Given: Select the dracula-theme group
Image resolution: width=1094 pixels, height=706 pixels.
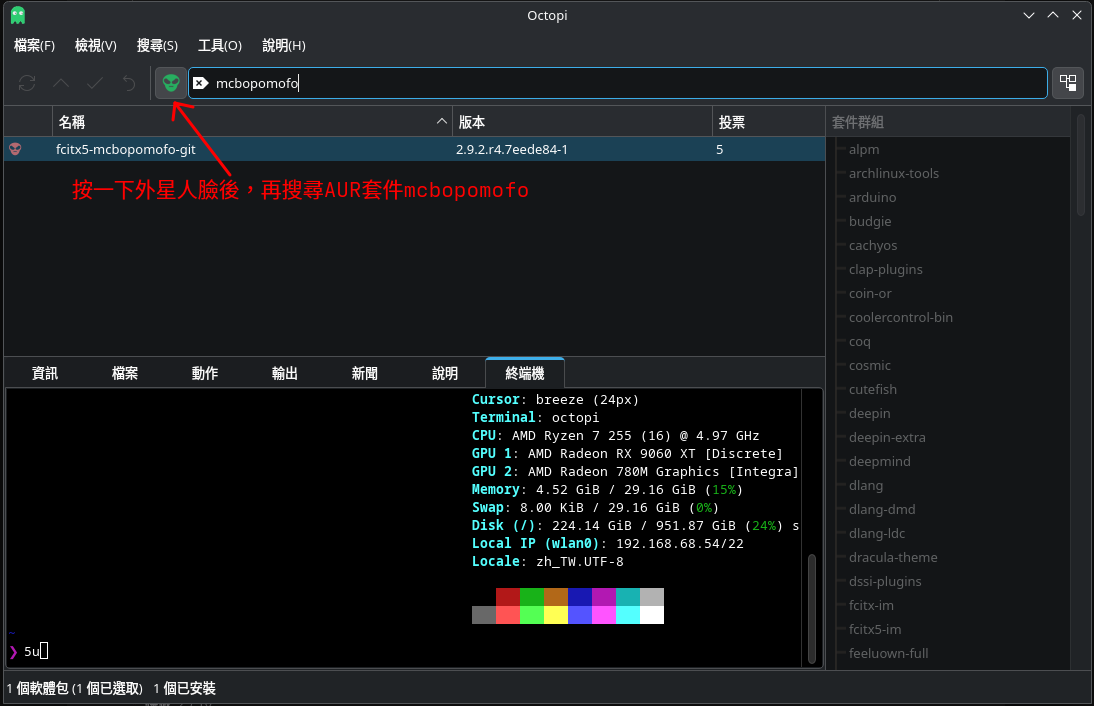Looking at the screenshot, I should point(893,557).
